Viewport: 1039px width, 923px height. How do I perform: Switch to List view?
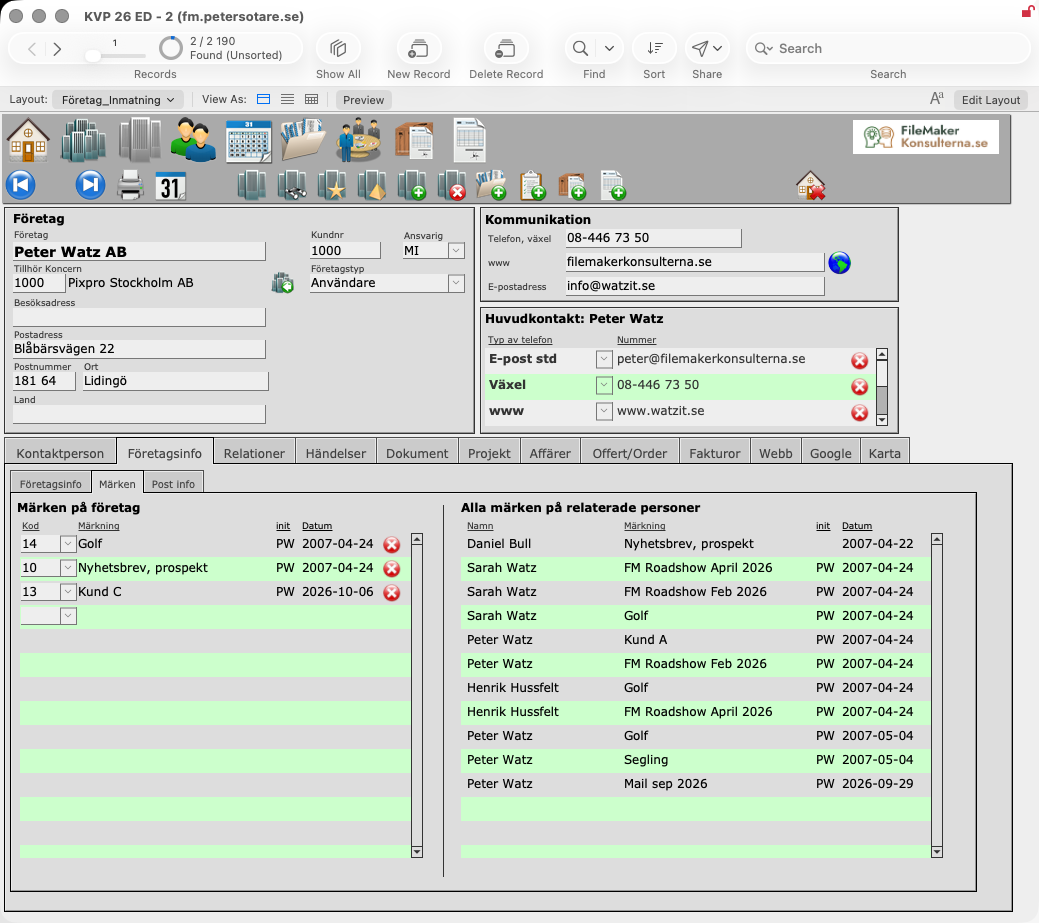tap(287, 99)
